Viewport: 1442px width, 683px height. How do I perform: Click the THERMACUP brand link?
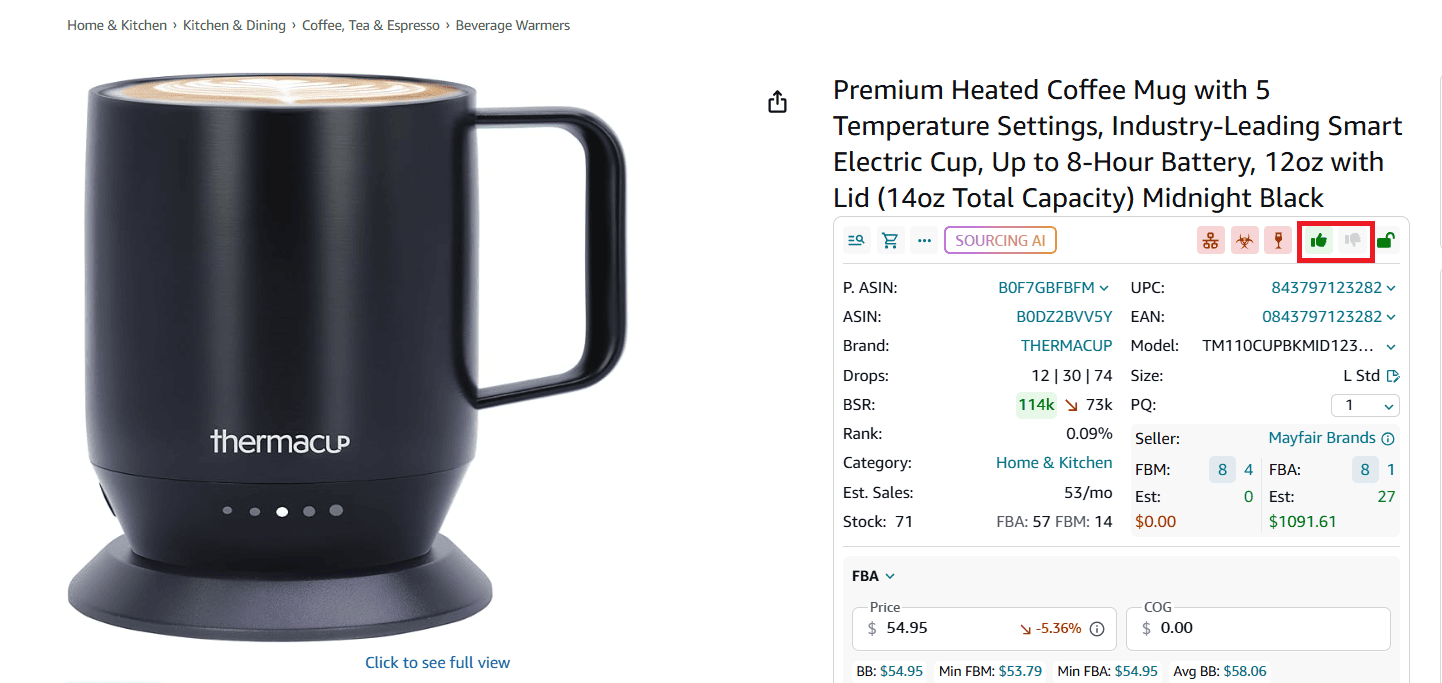point(1066,345)
